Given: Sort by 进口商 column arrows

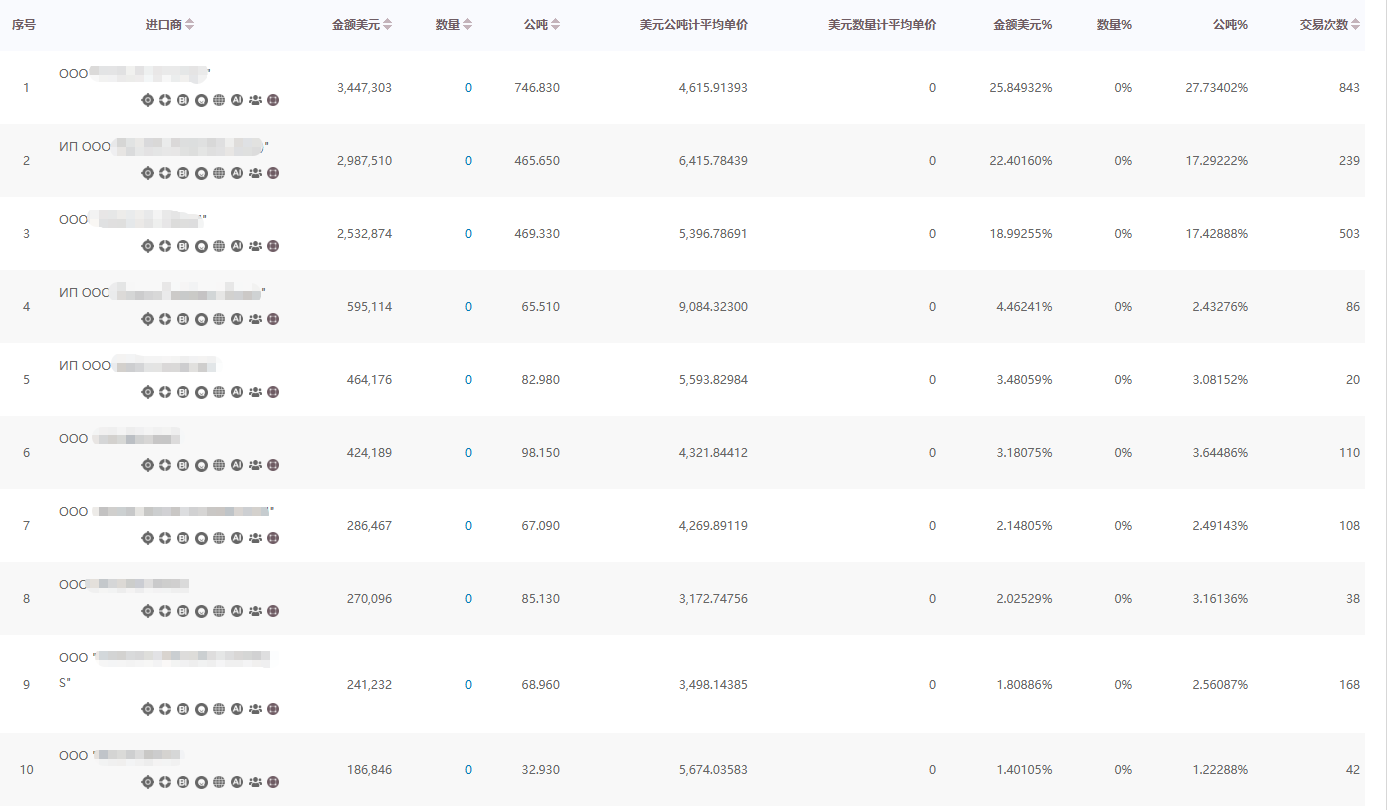Looking at the screenshot, I should (x=190, y=25).
